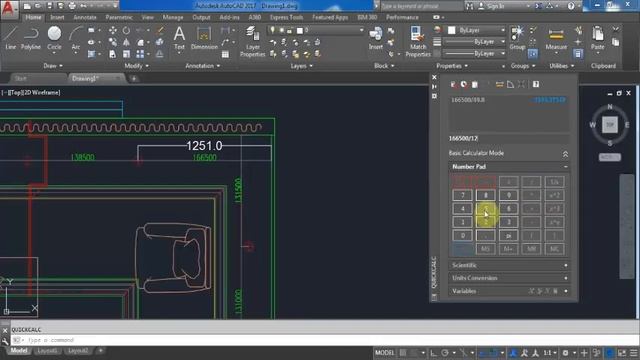Open the View ribbon tab
Viewport: 640px width, 360px height.
click(x=148, y=17)
